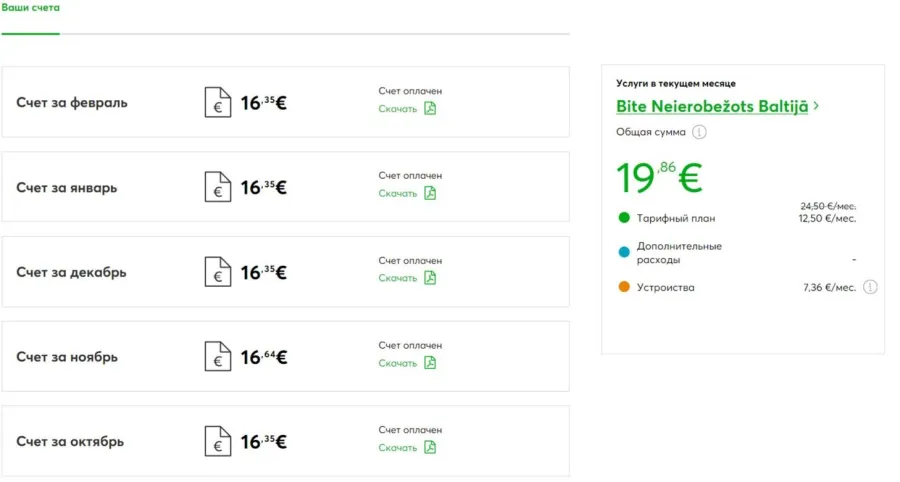The image size is (900, 482).
Task: Open Счет за февраль invoice row
Action: pos(285,102)
